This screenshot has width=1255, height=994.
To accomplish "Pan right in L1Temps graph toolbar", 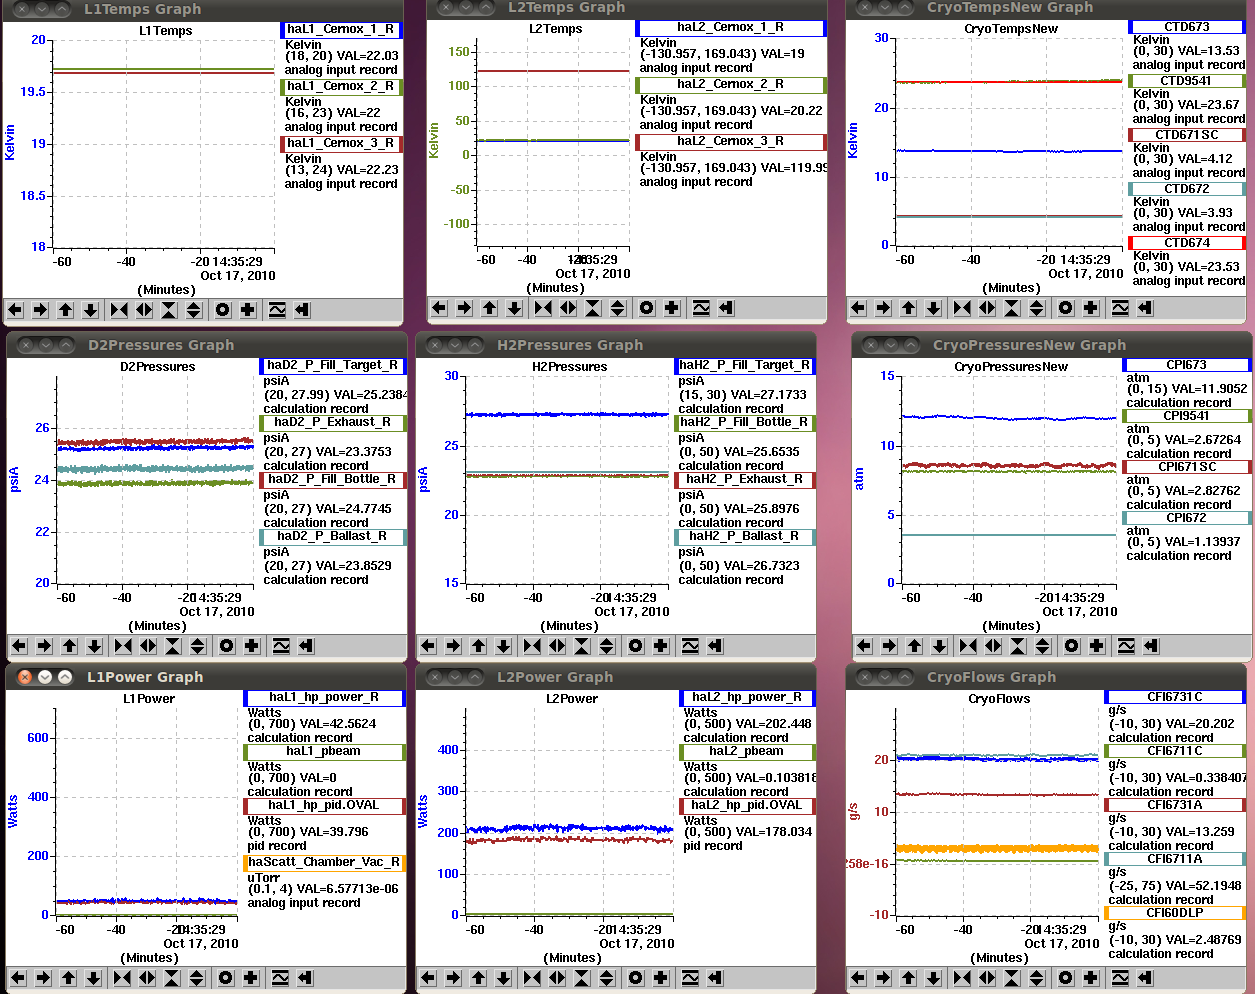I will point(41,310).
